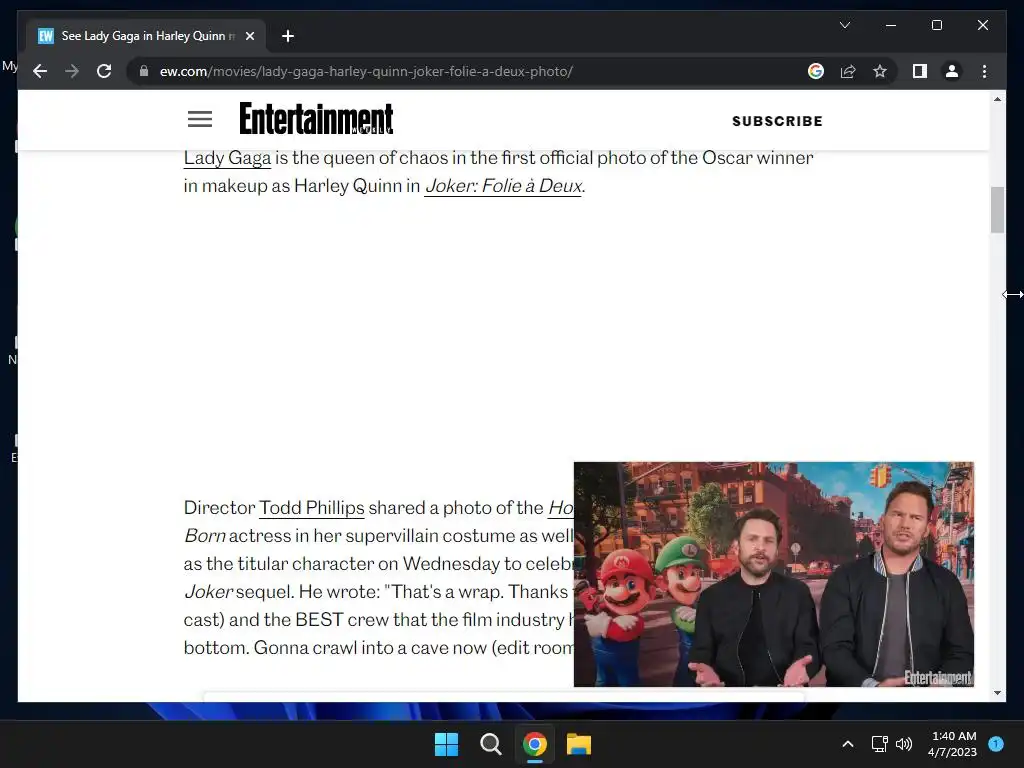Open the Windows Start menu
This screenshot has width=1024, height=768.
pyautogui.click(x=447, y=744)
